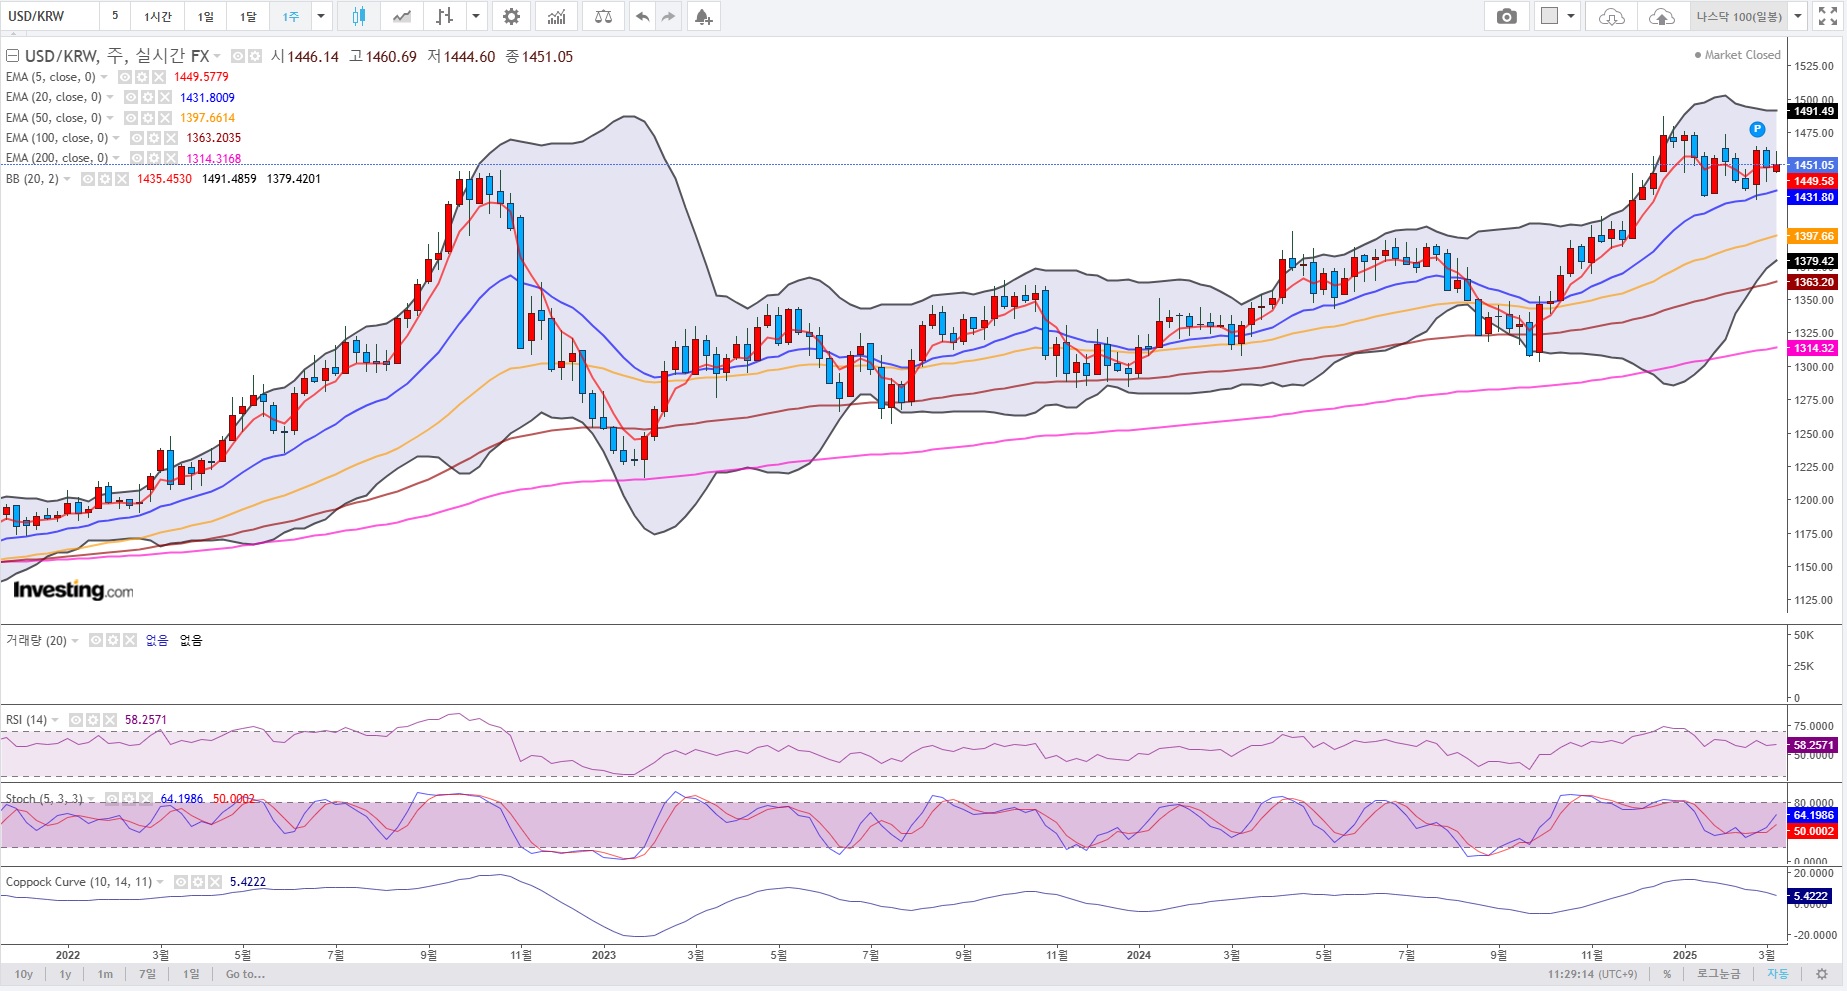This screenshot has width=1847, height=991.
Task: Undo the last chart action
Action: click(642, 16)
